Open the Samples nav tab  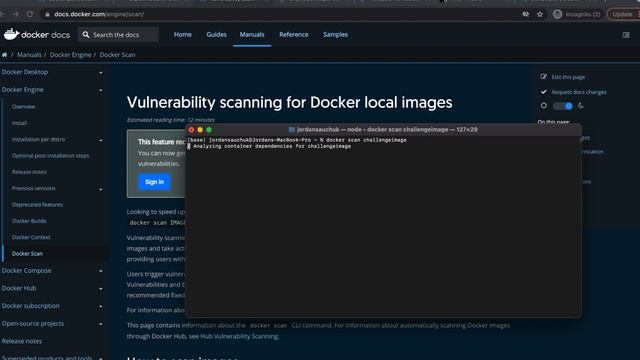[336, 35]
